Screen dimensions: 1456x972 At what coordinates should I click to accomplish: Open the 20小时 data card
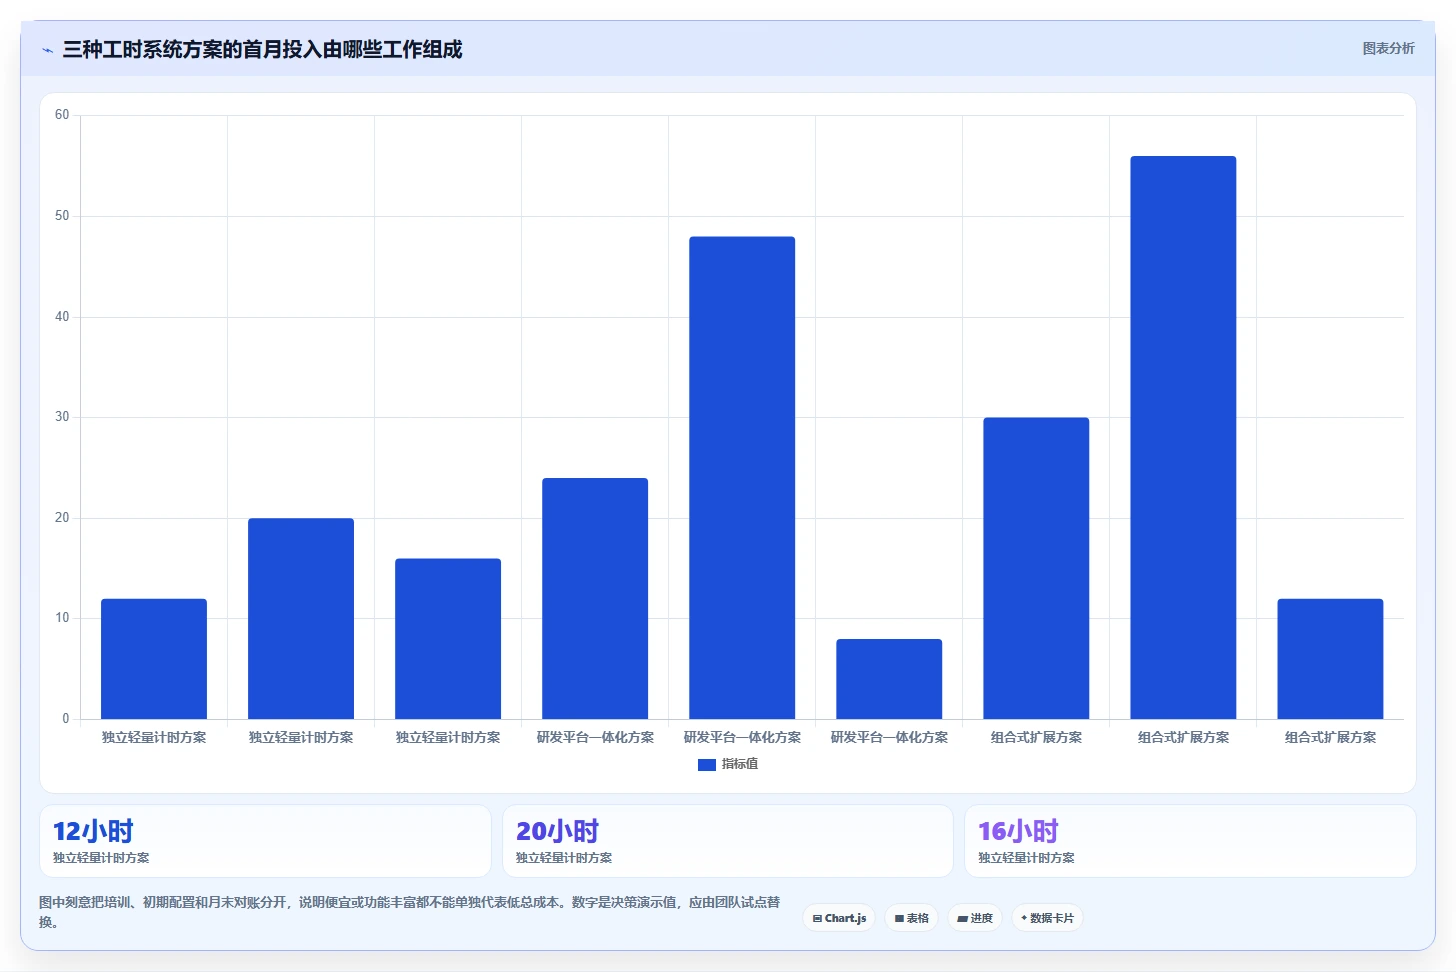727,841
